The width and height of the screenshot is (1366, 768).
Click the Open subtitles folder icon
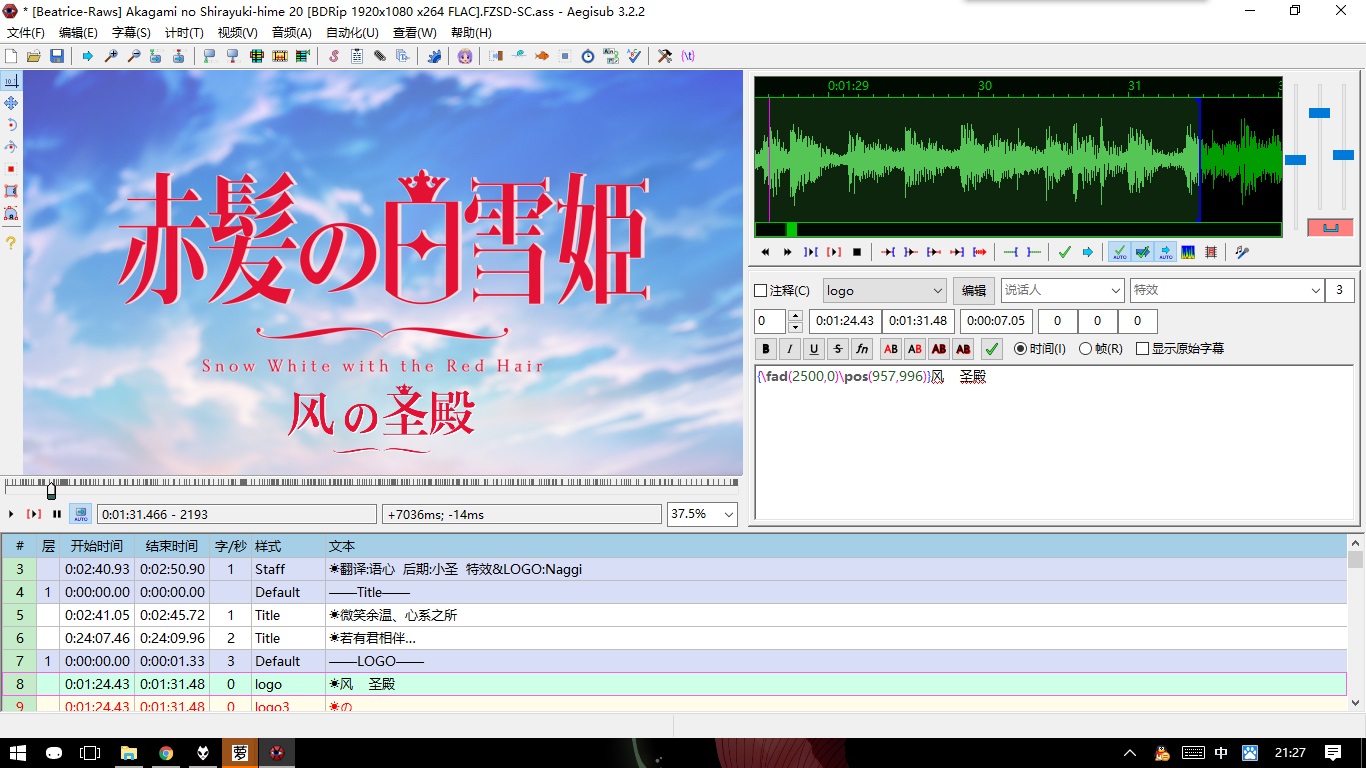(33, 56)
